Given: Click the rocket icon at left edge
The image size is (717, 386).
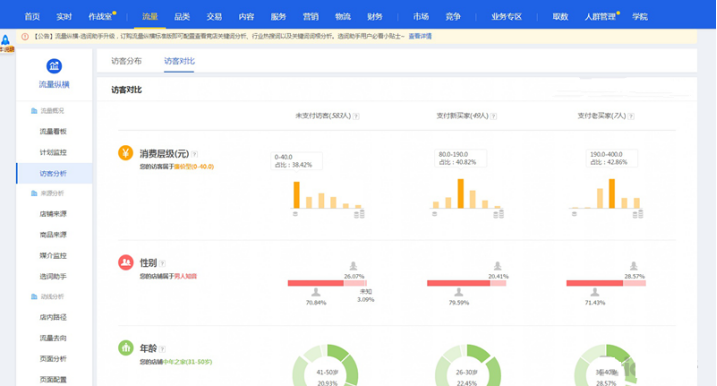Looking at the screenshot, I should pyautogui.click(x=5, y=40).
